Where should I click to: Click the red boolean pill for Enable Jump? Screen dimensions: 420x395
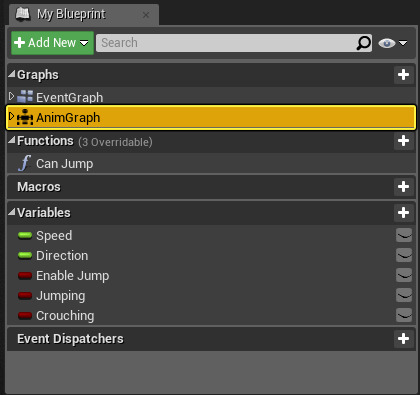(25, 275)
